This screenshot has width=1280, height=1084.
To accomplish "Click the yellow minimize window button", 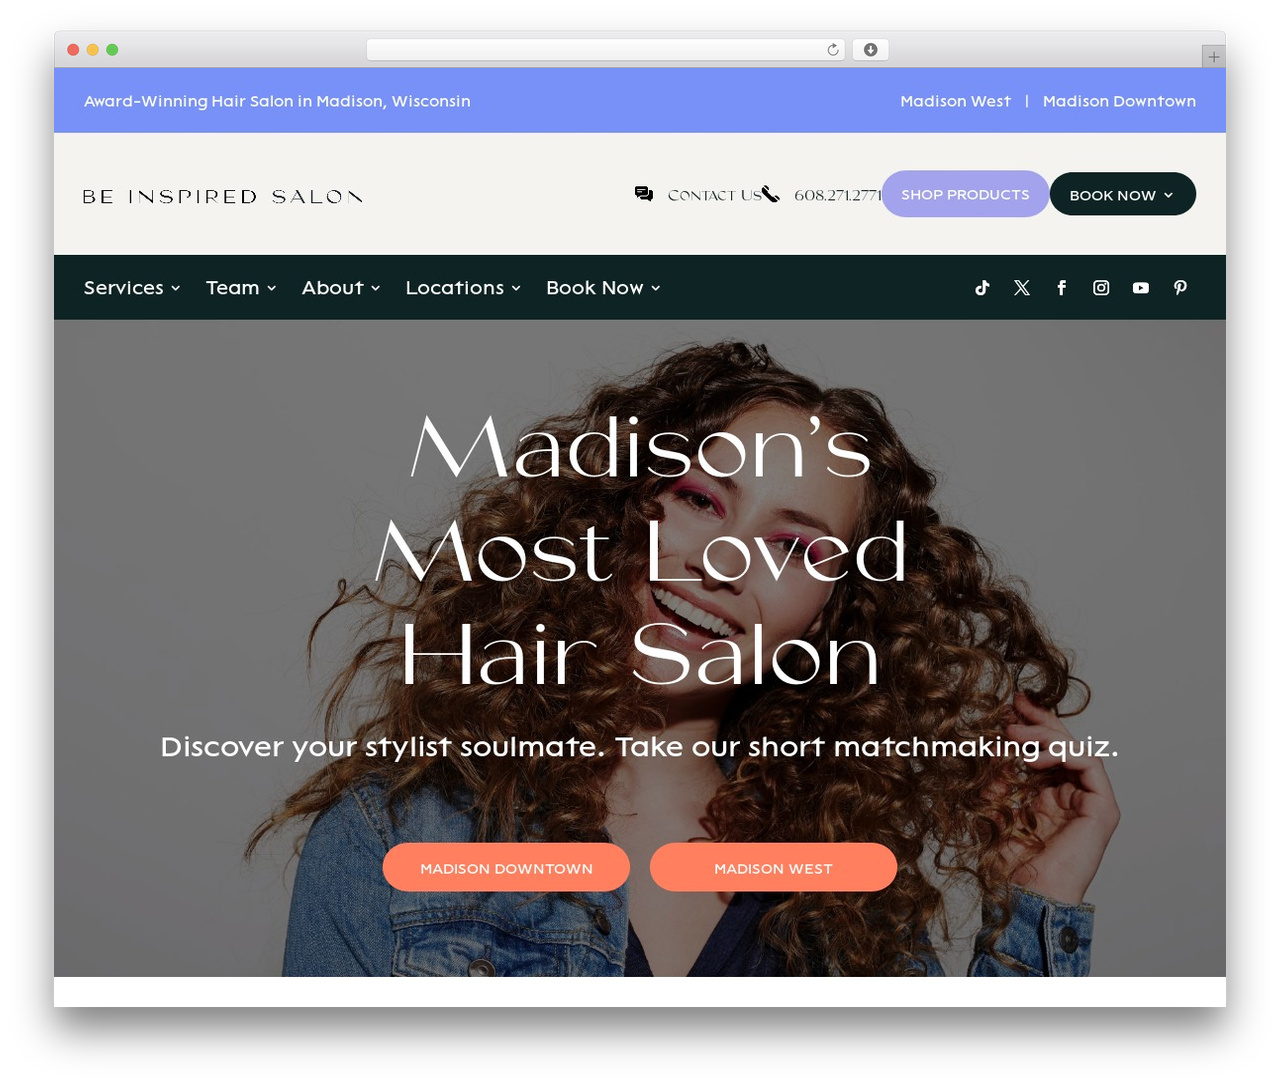I will [93, 50].
